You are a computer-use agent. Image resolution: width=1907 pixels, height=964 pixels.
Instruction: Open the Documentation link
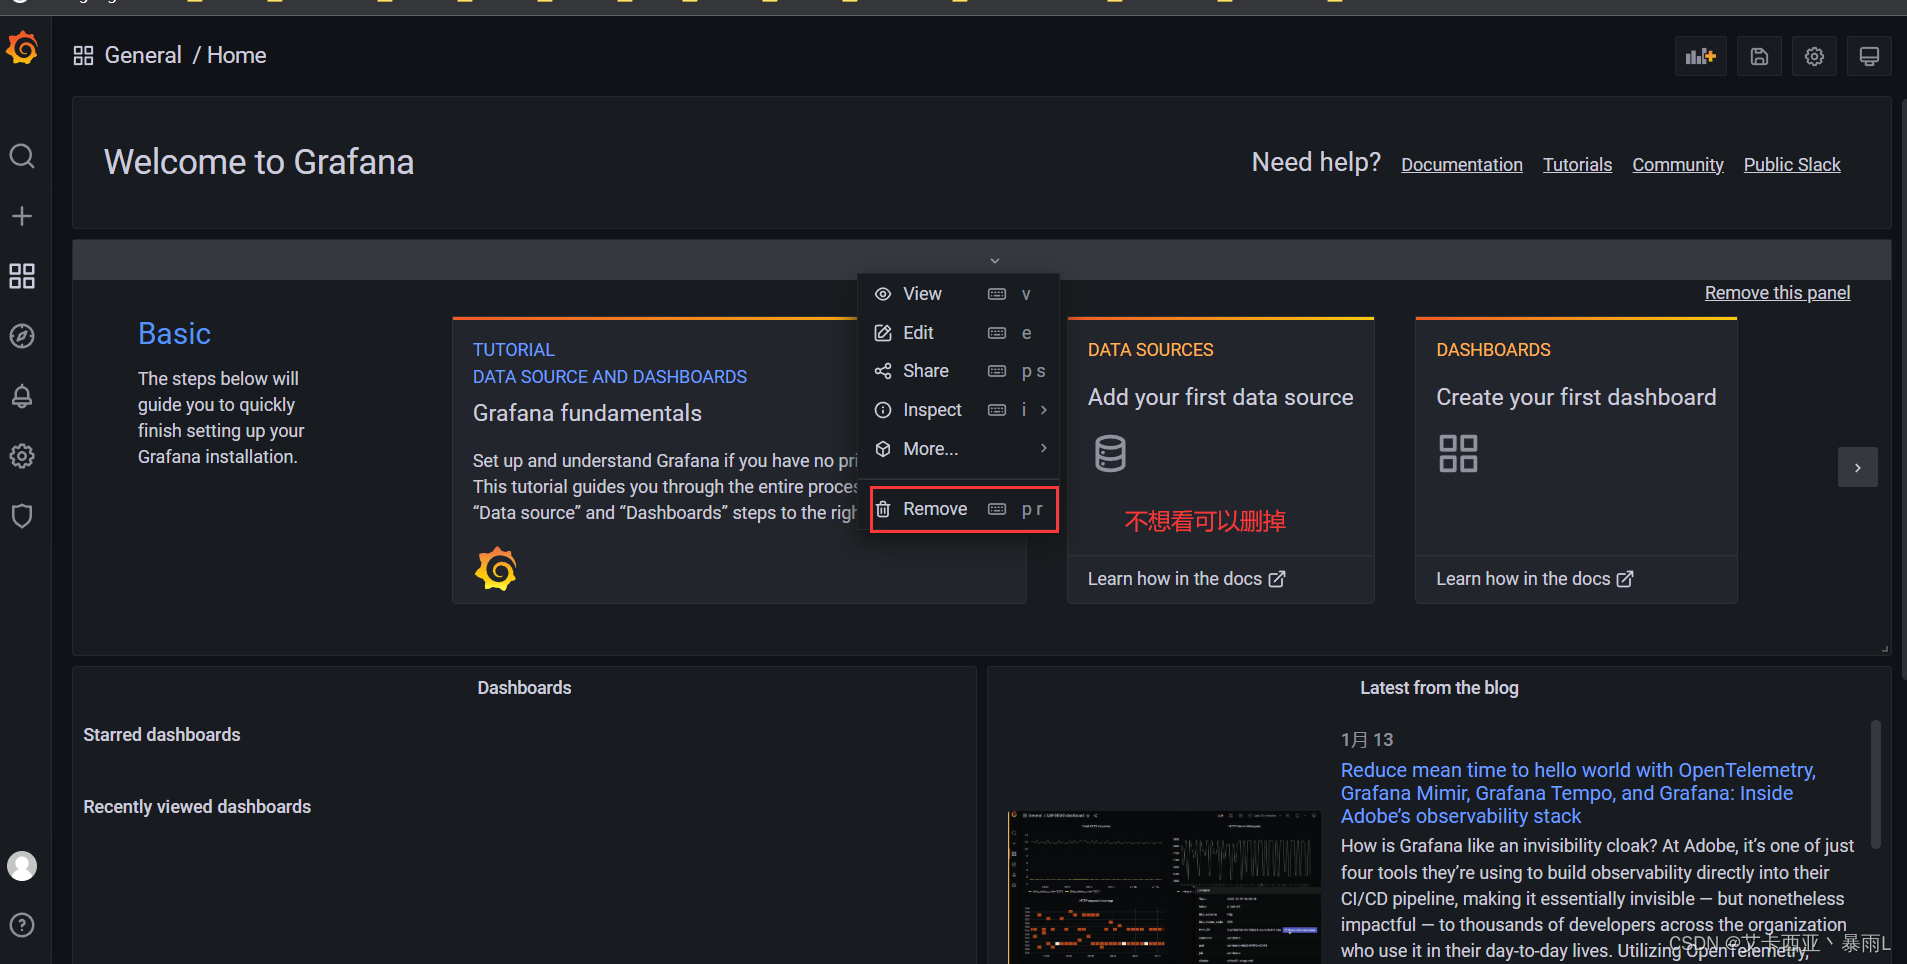pyautogui.click(x=1461, y=165)
